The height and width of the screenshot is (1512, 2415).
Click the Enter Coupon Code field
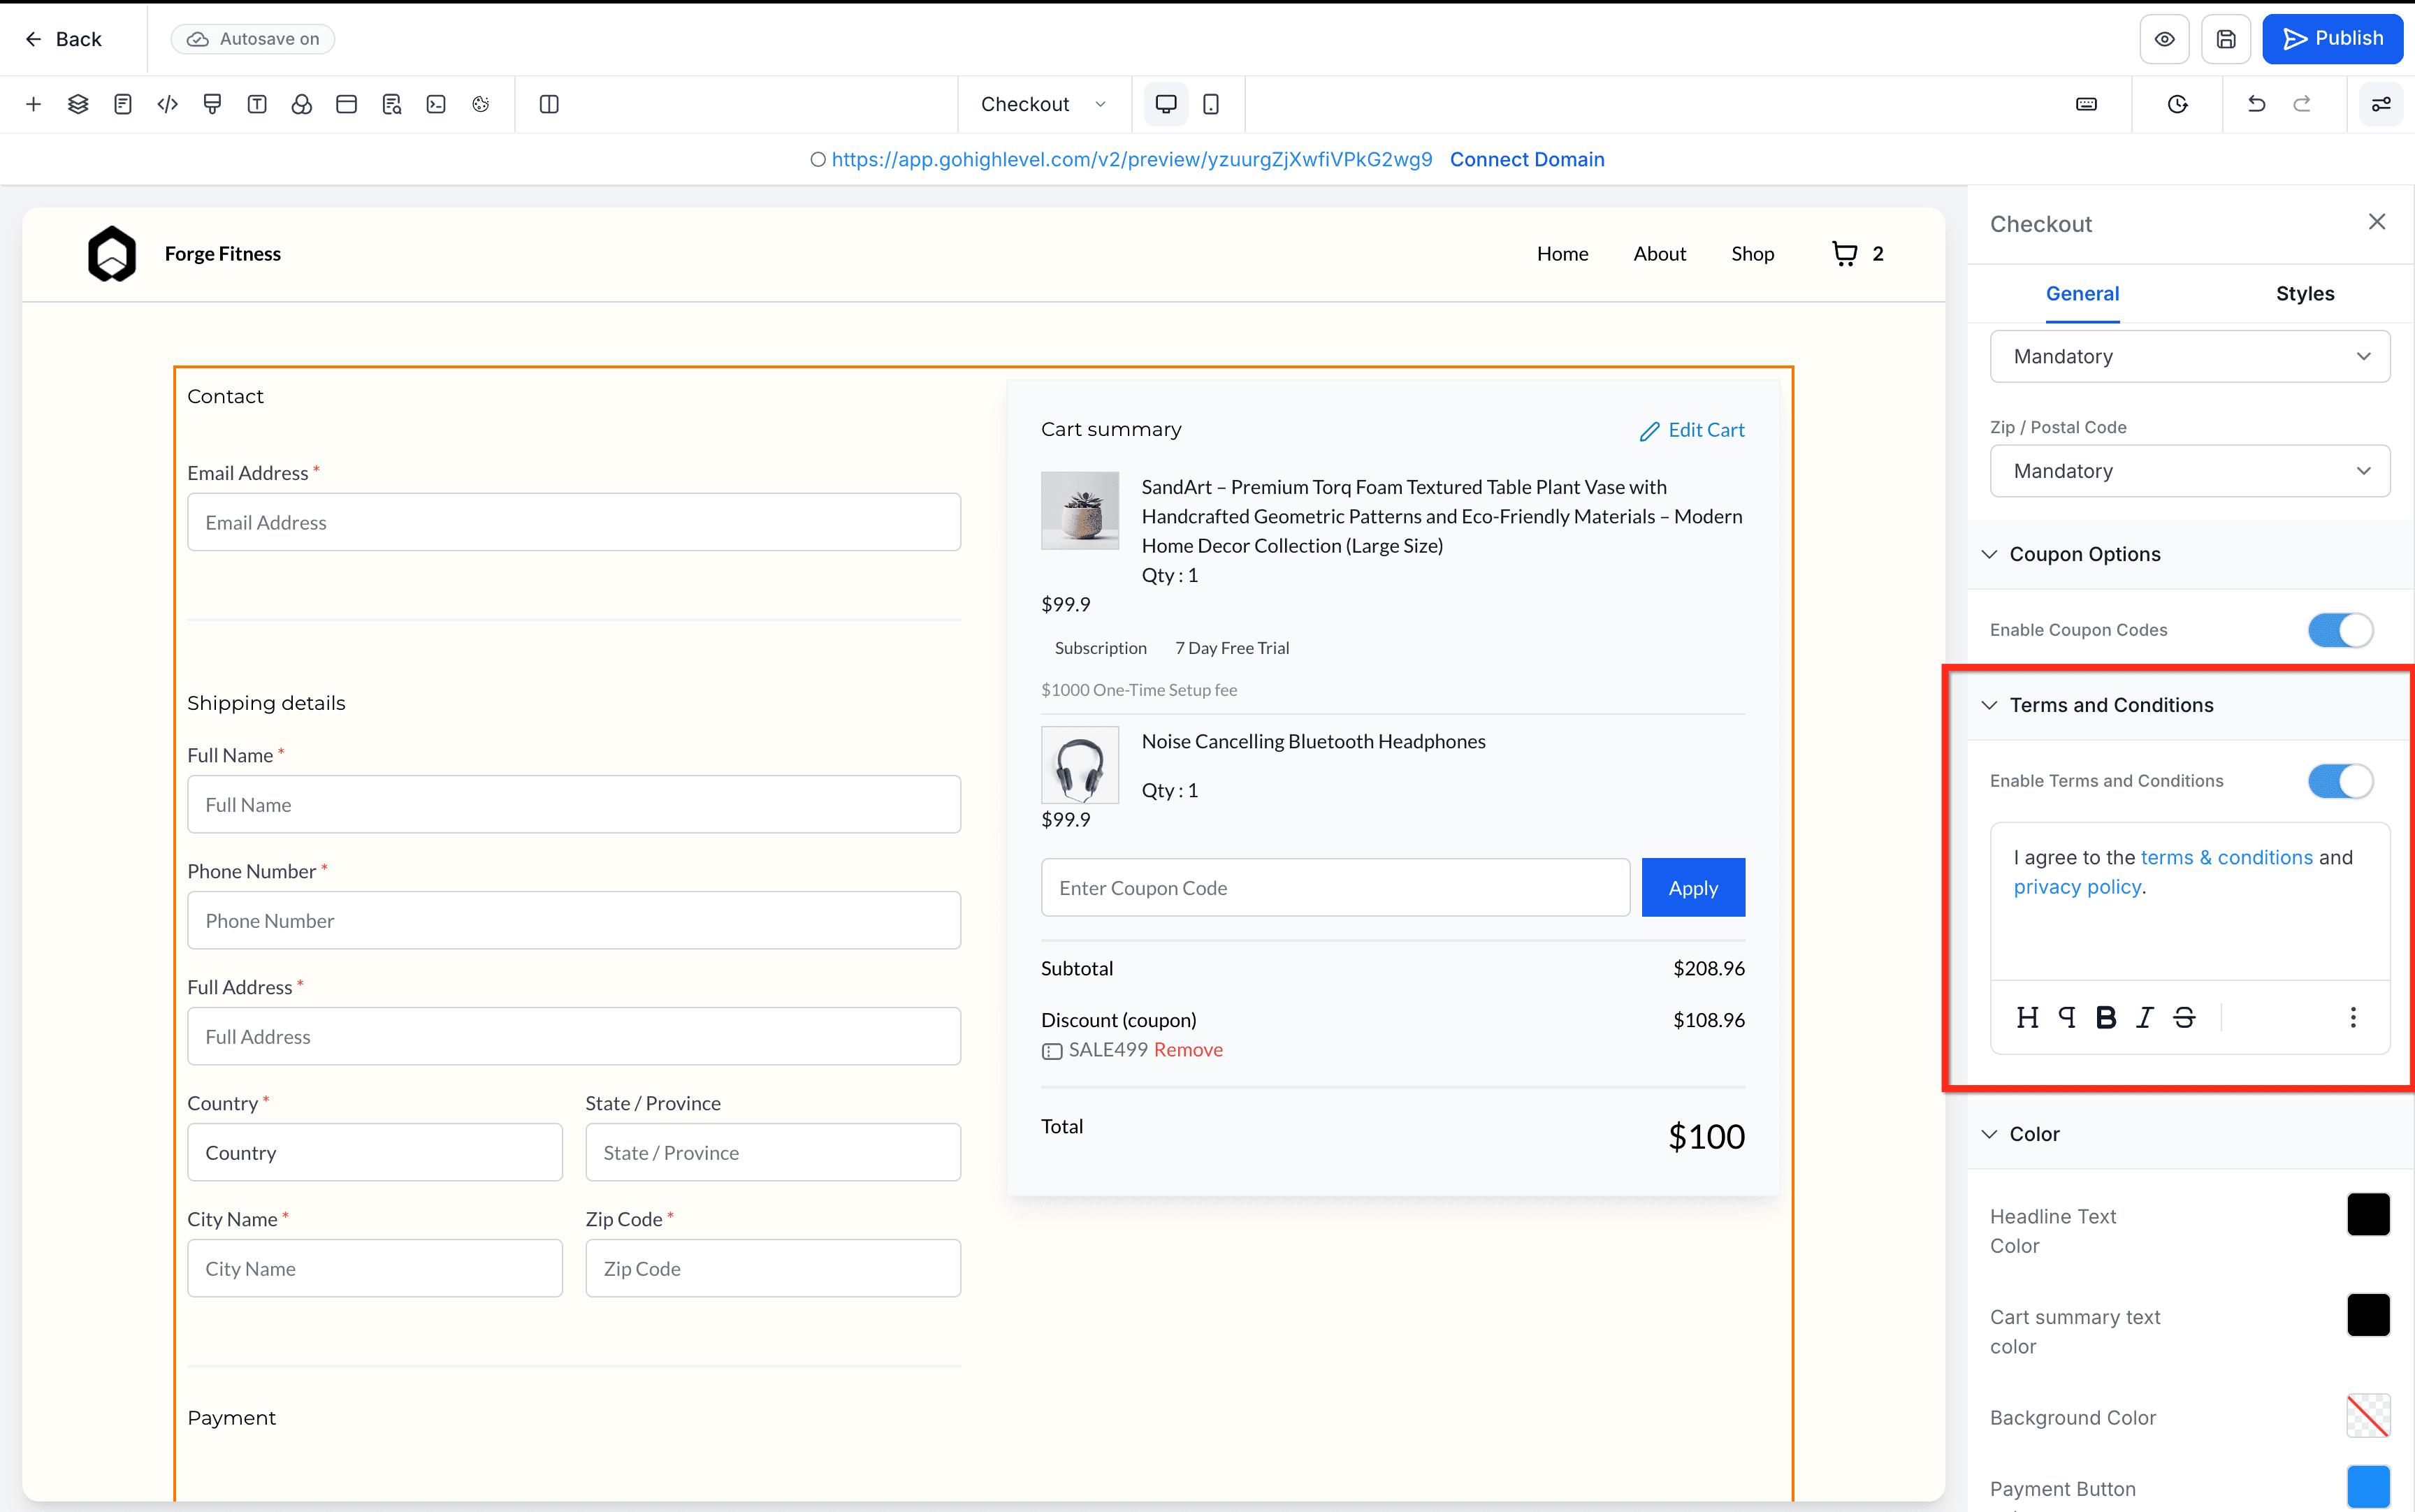[1335, 887]
